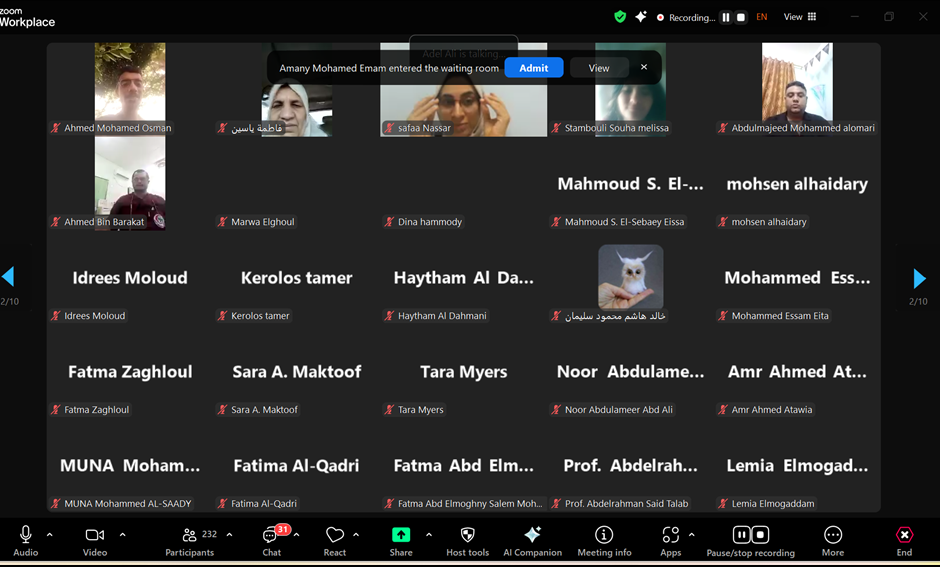Expand Participants options arrow

(229, 534)
